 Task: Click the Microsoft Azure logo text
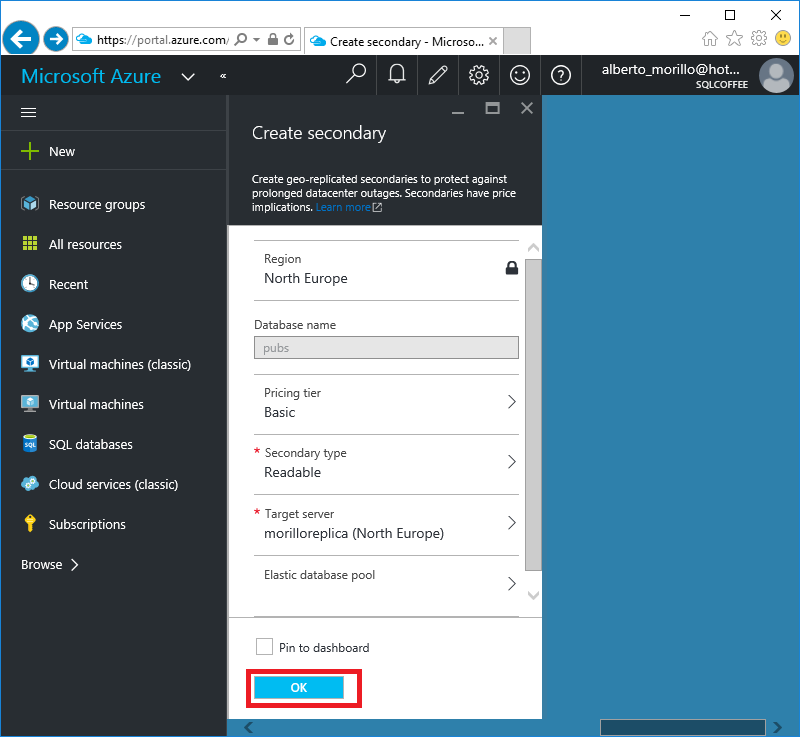[x=91, y=76]
